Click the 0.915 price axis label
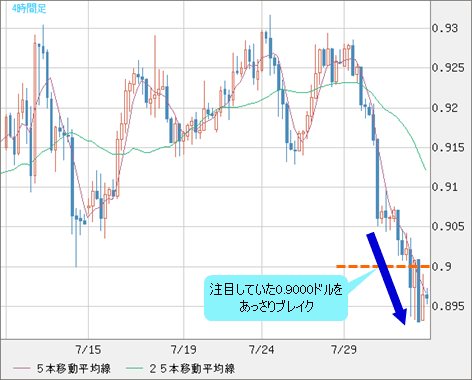The height and width of the screenshot is (380, 472). (x=448, y=147)
